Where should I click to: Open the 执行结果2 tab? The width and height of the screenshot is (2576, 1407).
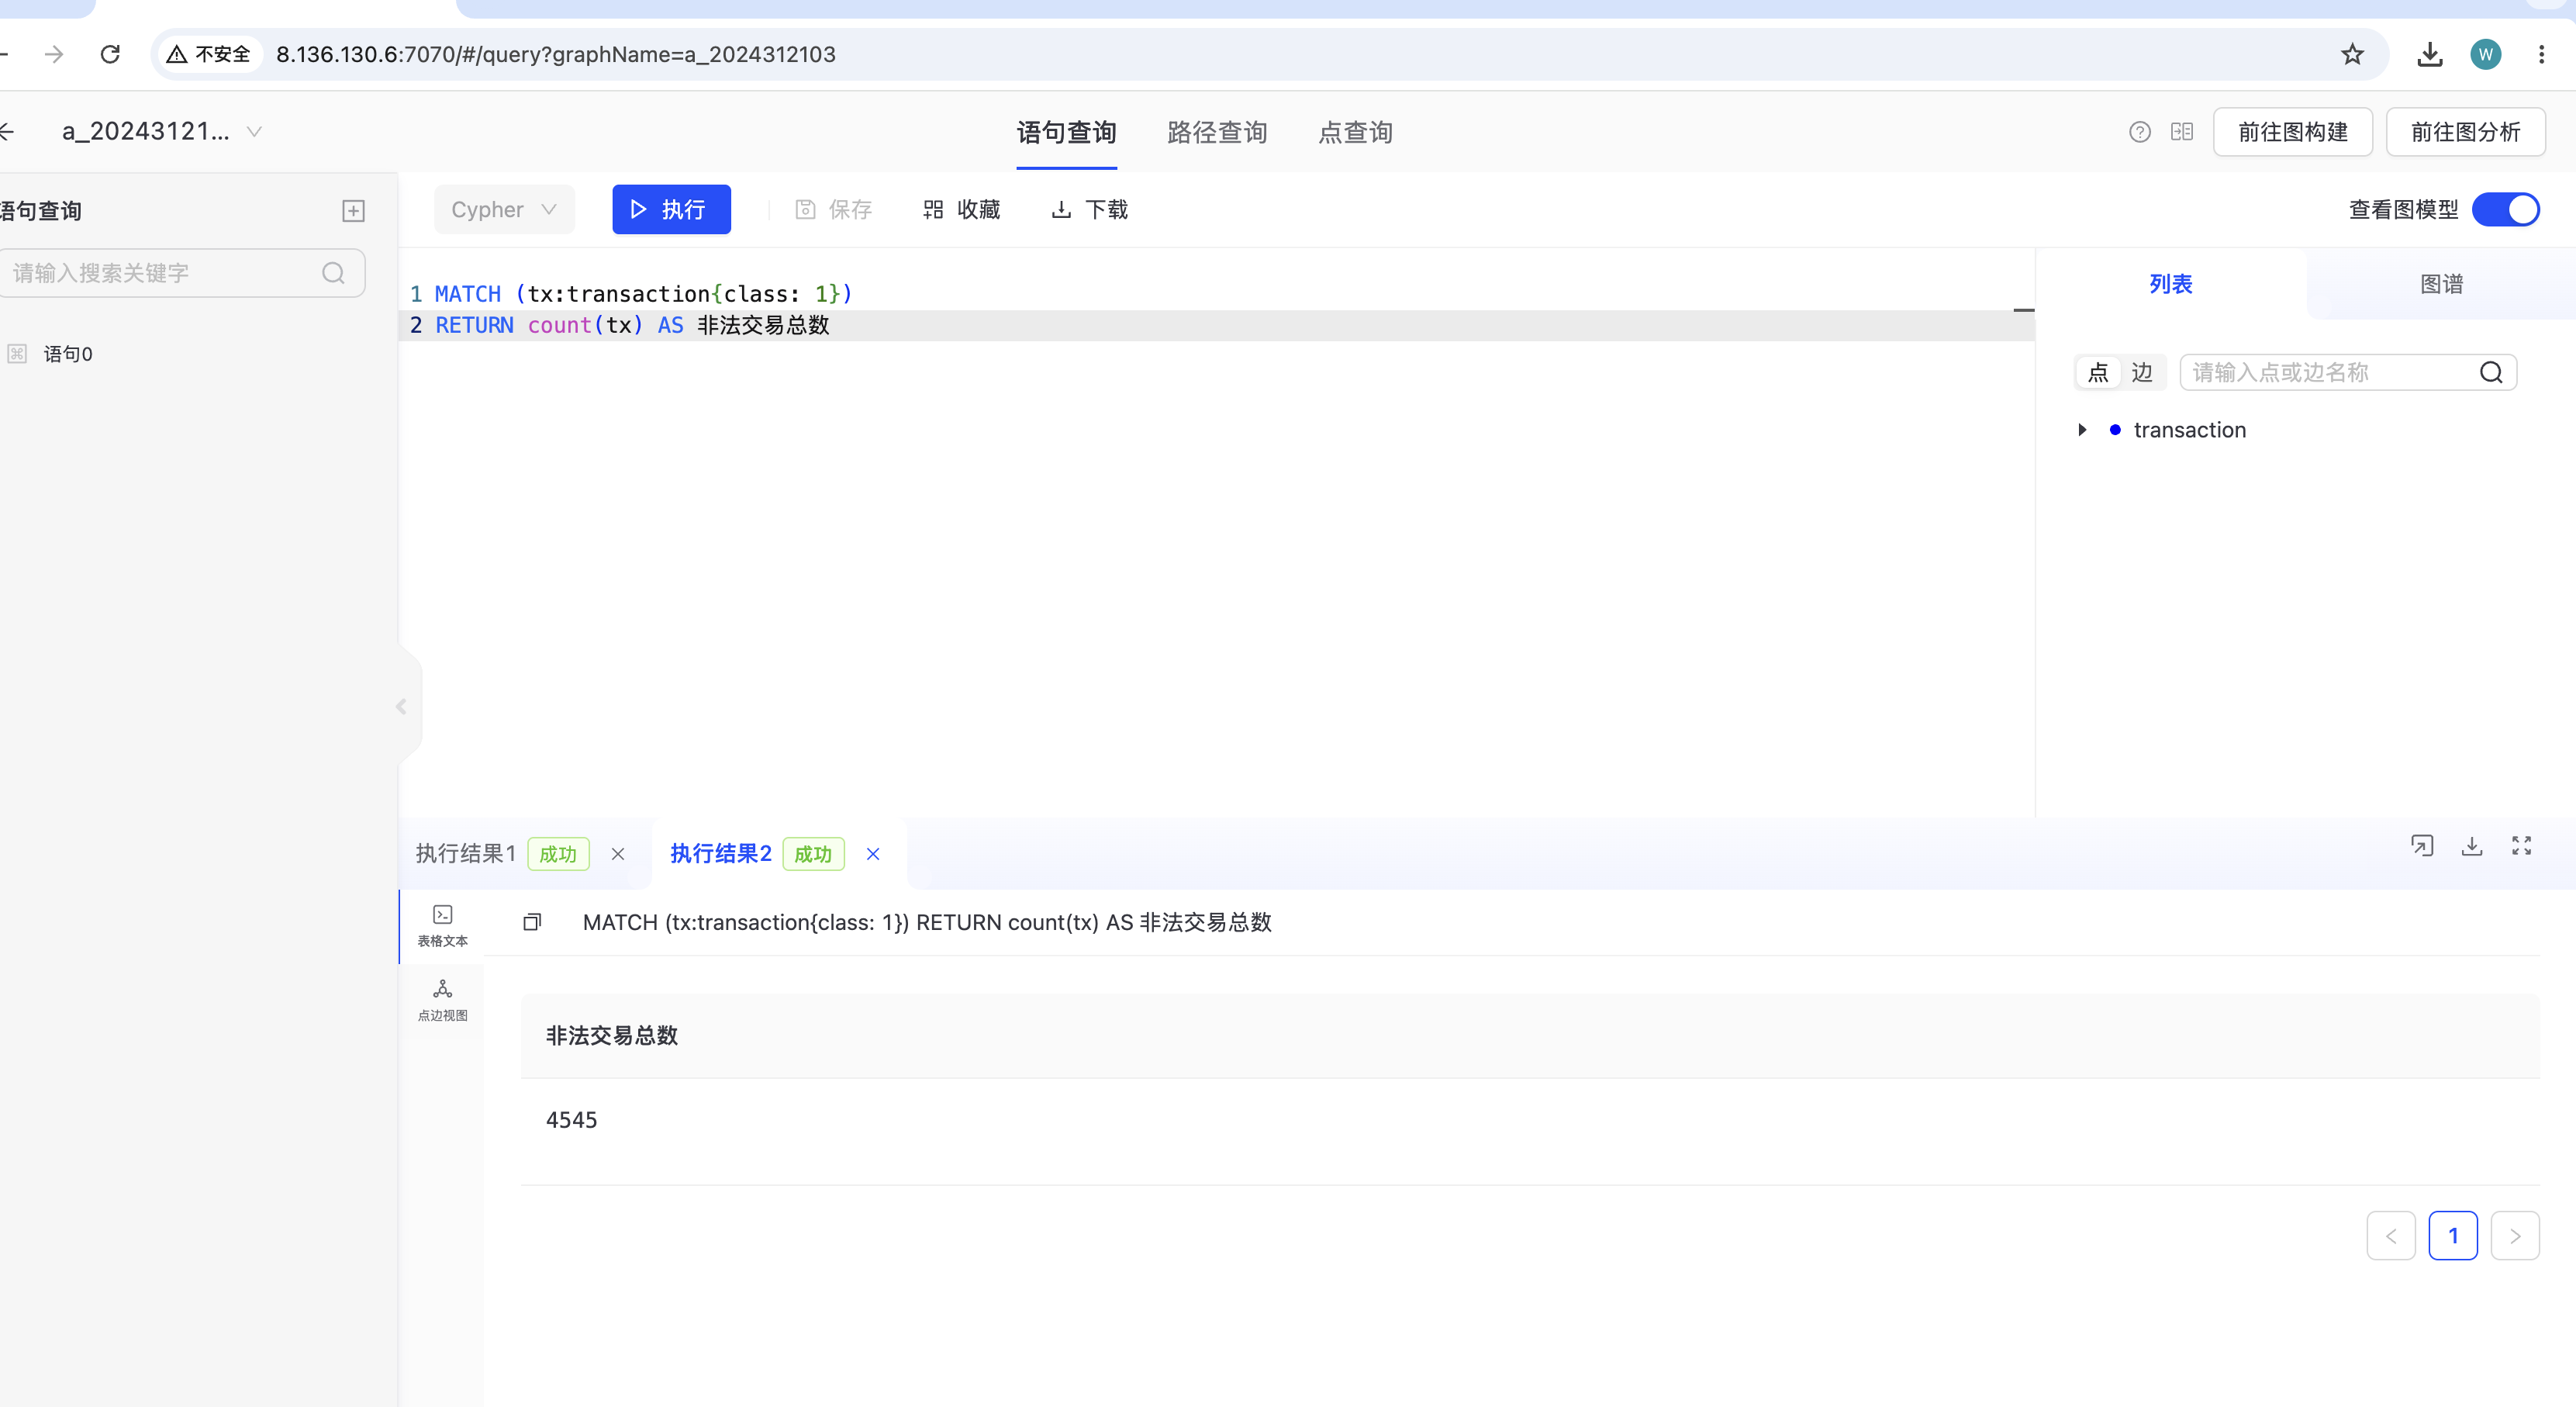720,853
